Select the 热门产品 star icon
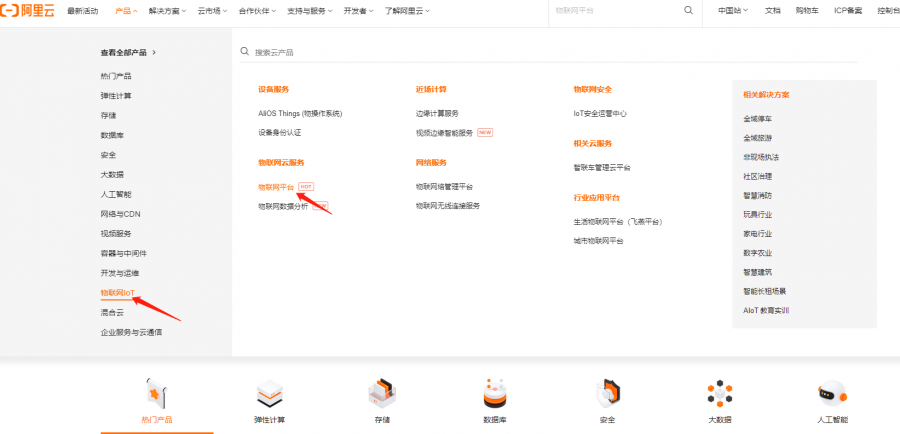 pos(156,393)
